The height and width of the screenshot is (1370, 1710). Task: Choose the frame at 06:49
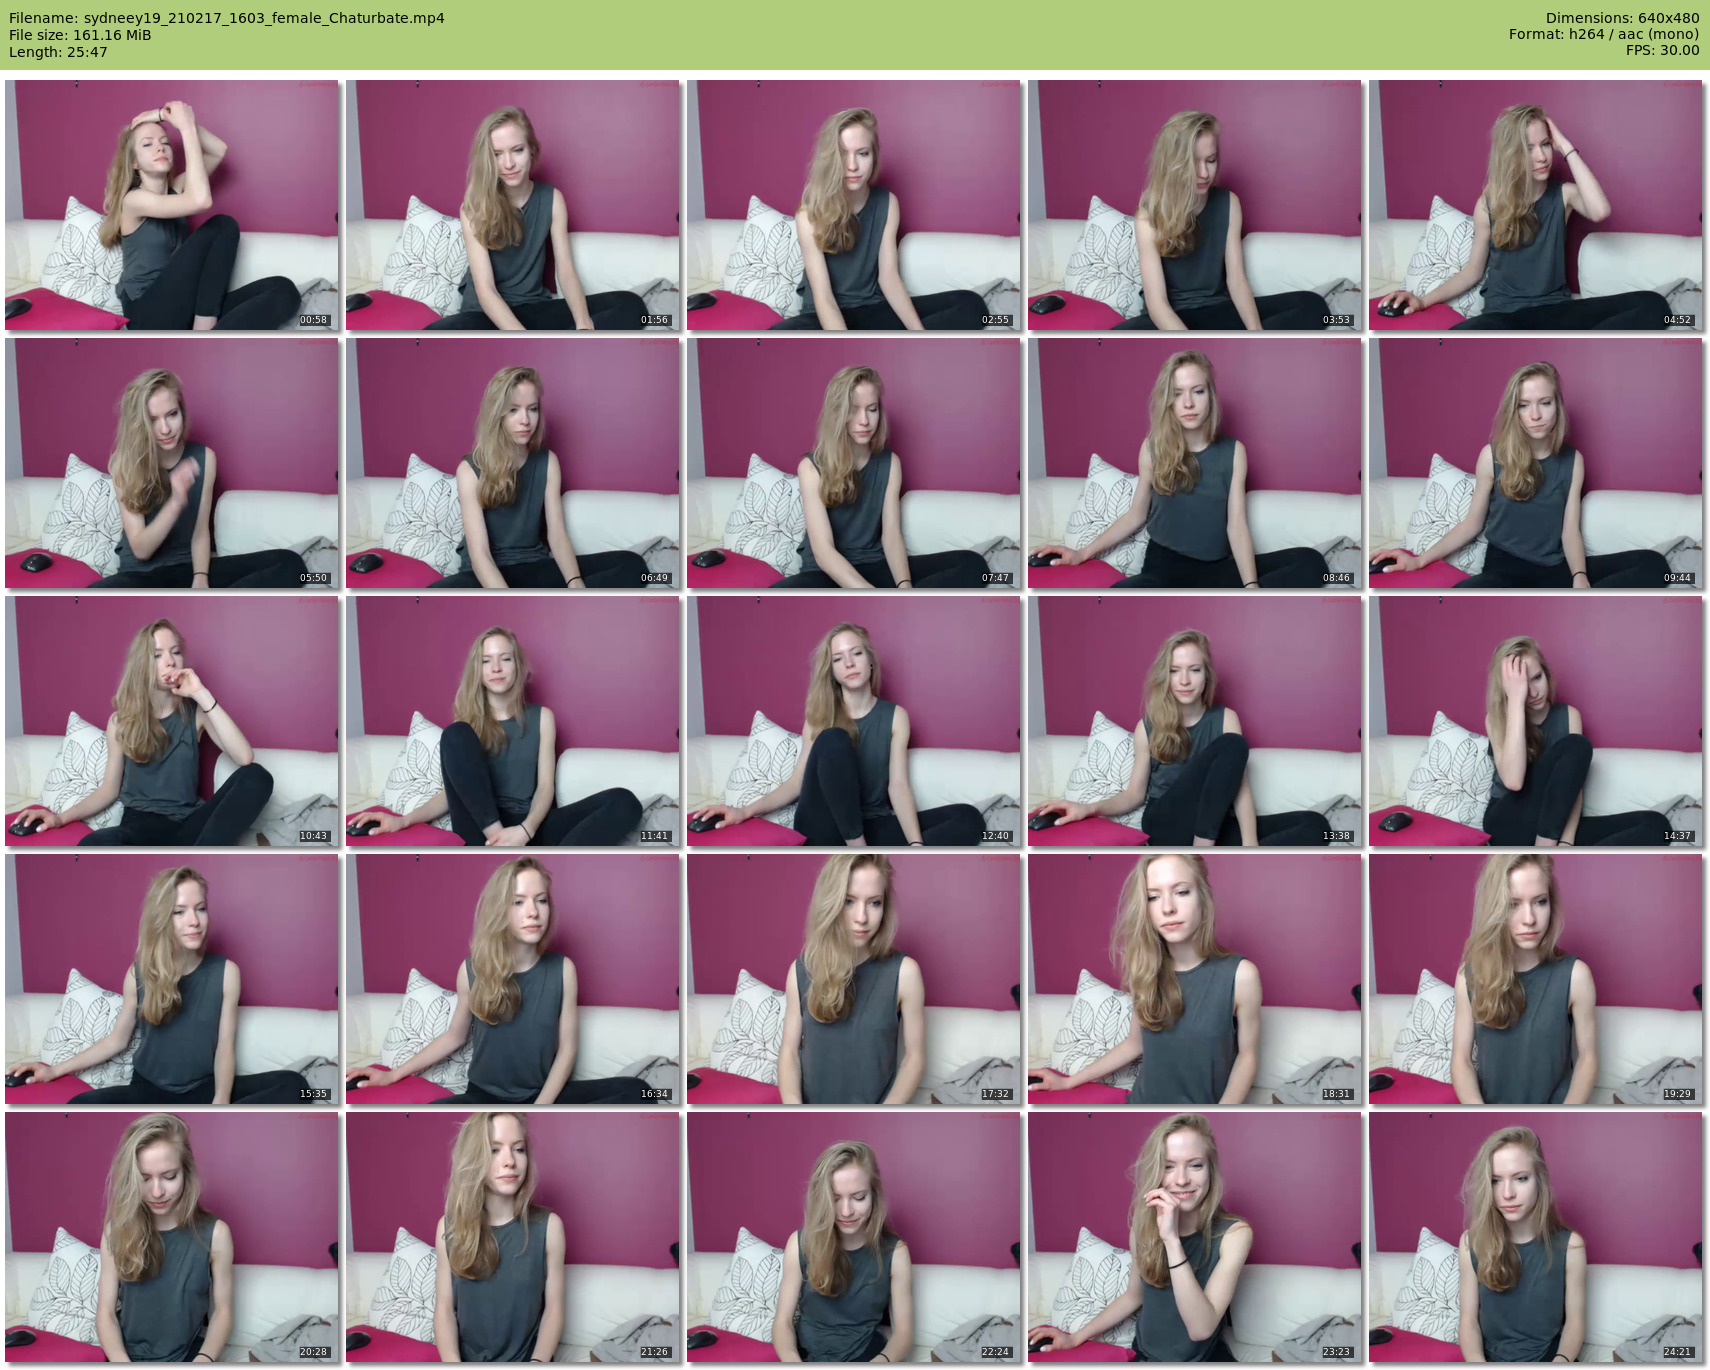coord(513,463)
